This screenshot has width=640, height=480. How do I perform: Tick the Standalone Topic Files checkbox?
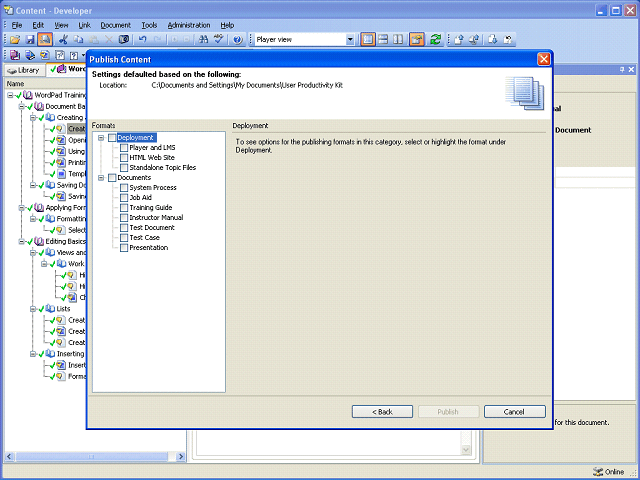124,168
